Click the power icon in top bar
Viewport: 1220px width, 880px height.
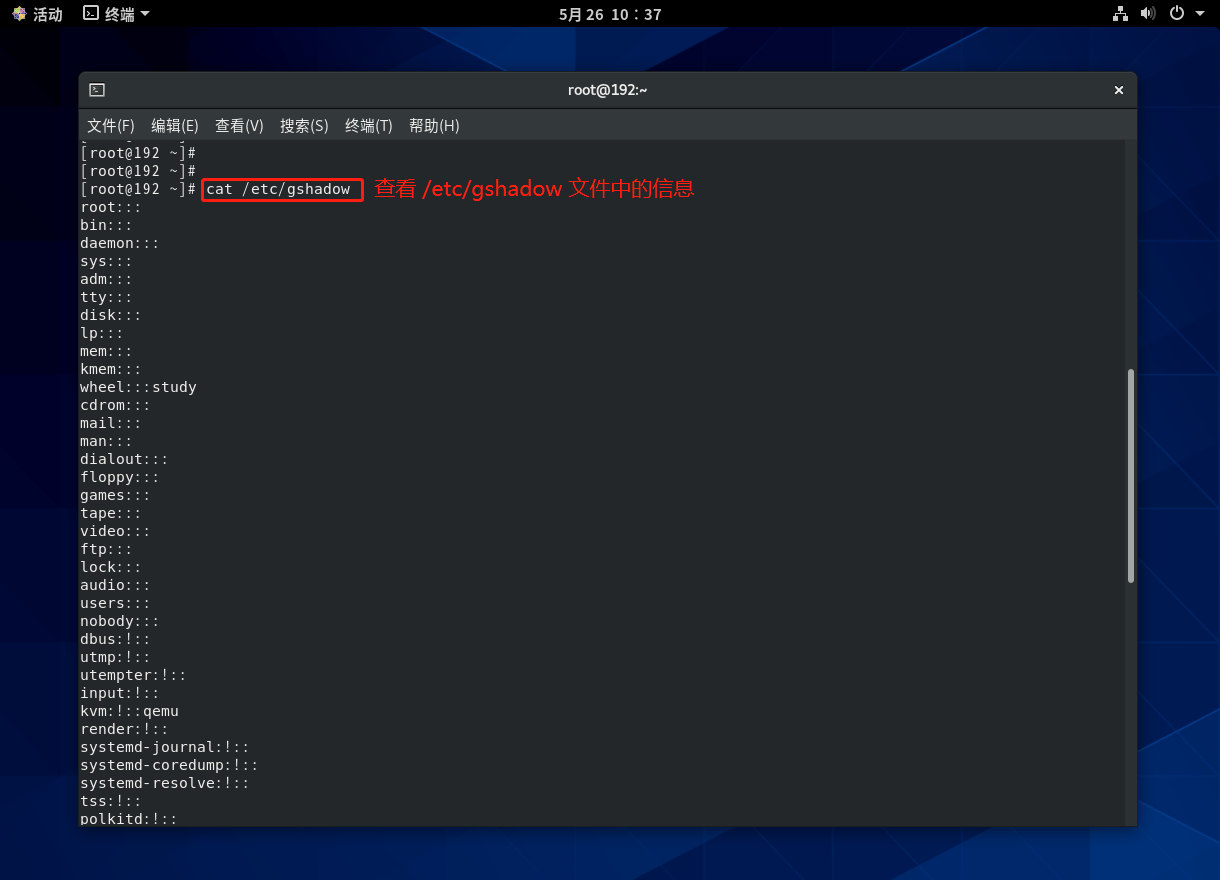[x=1177, y=14]
